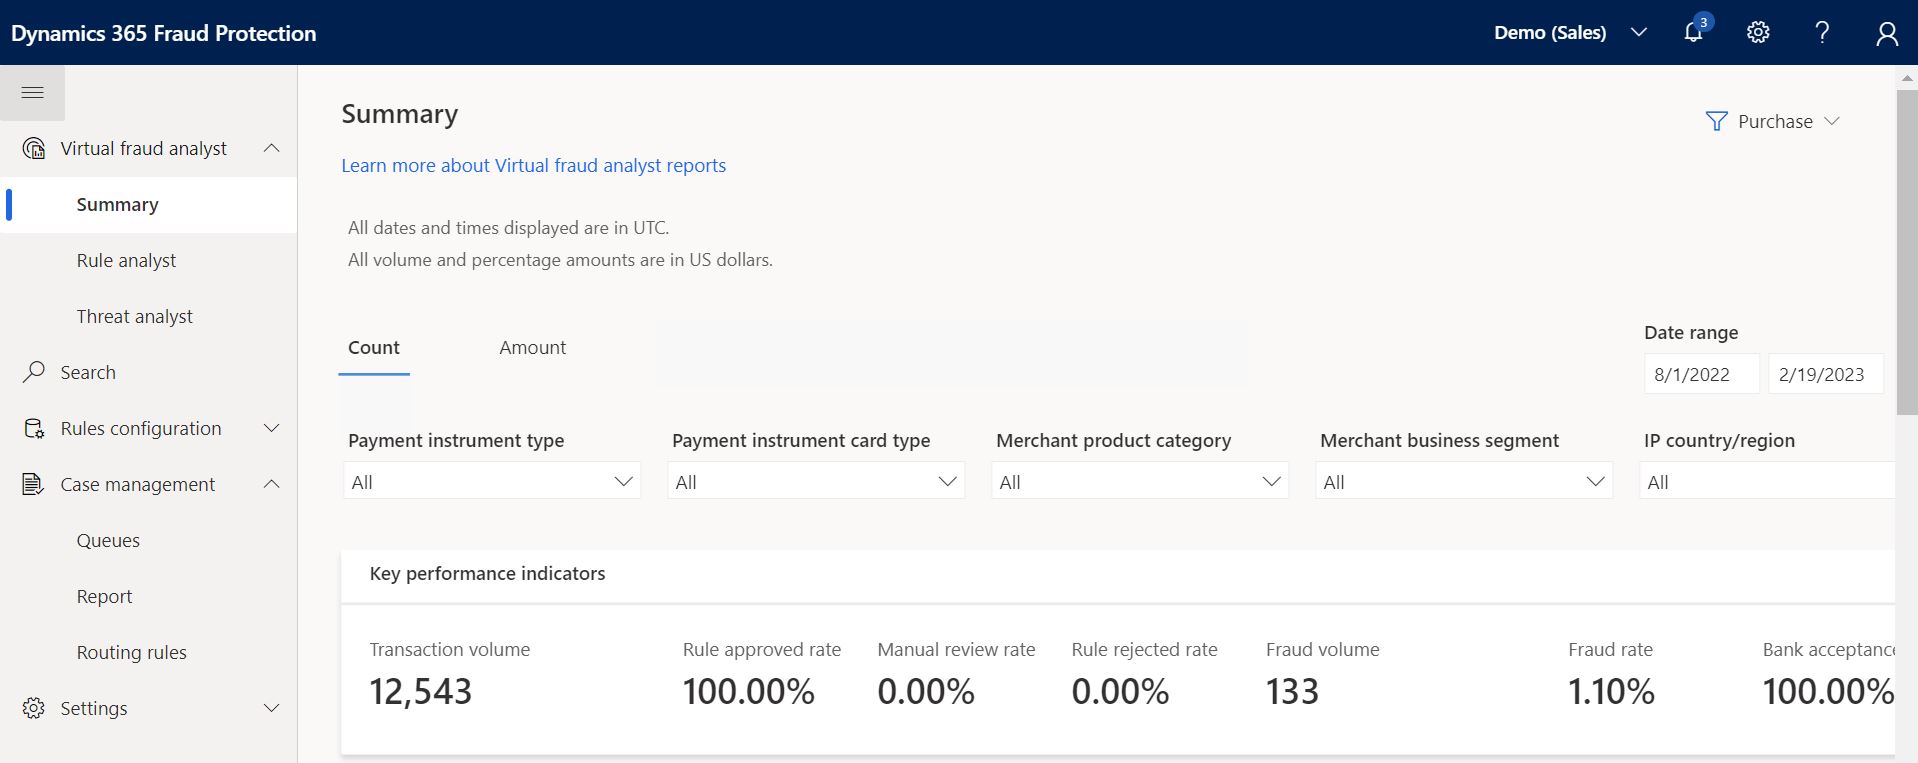
Task: Expand Rules configuration section chevron
Action: pyautogui.click(x=271, y=428)
